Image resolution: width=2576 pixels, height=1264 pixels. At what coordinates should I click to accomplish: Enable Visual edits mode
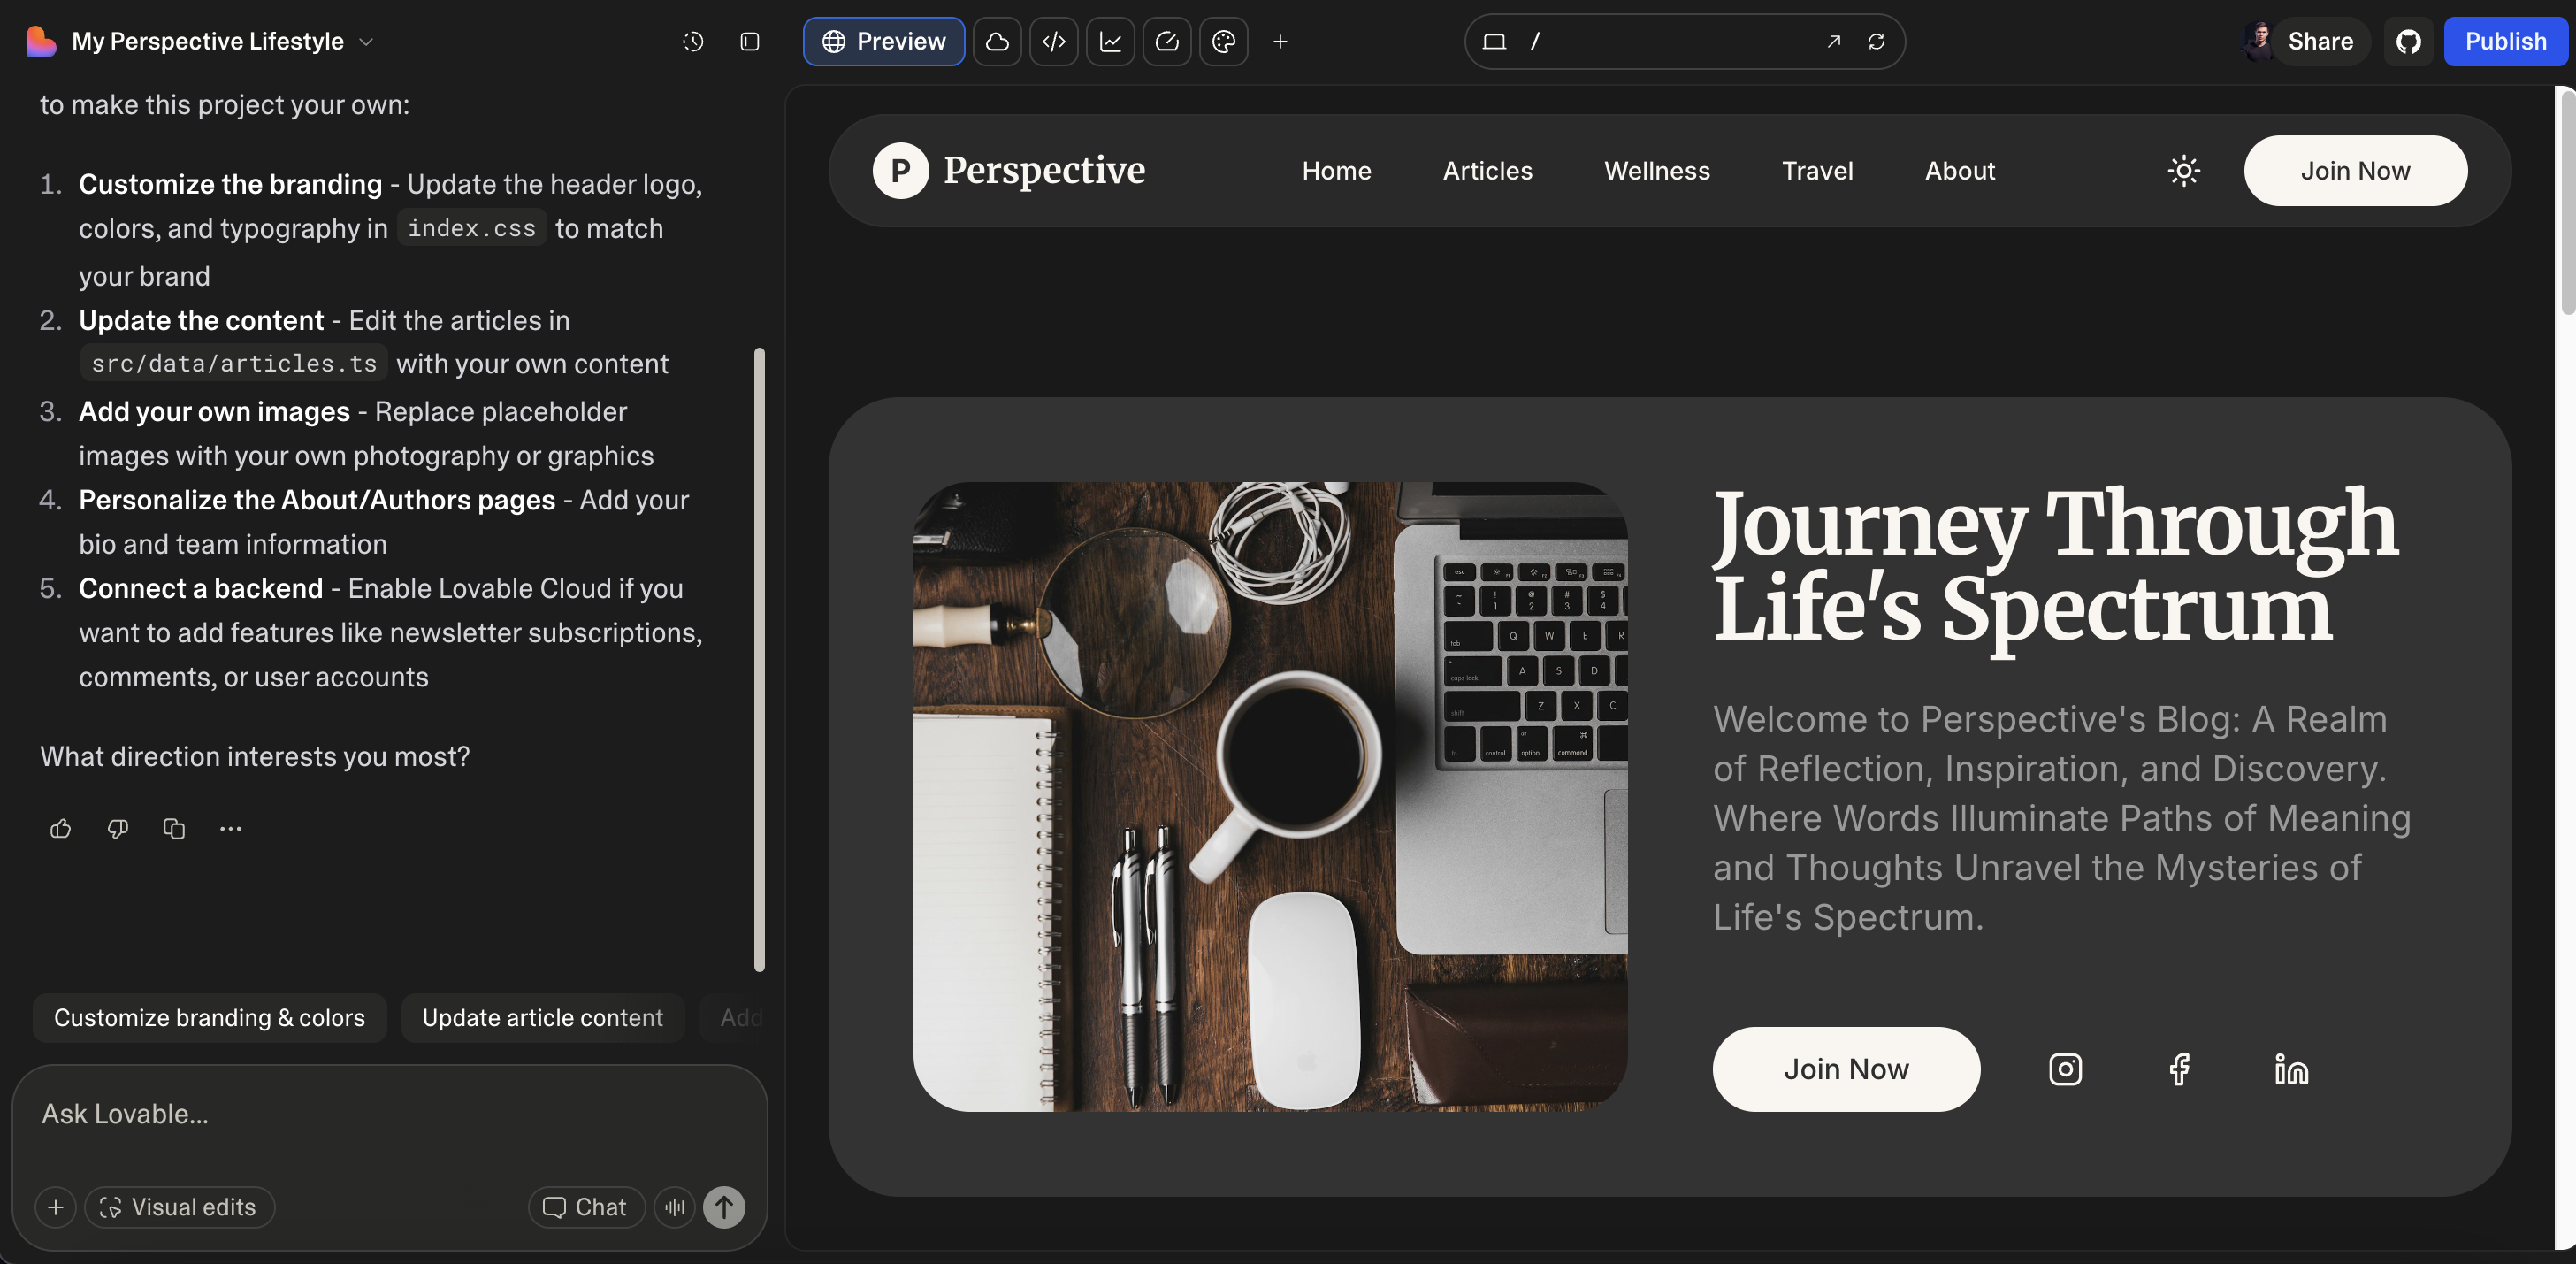point(179,1207)
